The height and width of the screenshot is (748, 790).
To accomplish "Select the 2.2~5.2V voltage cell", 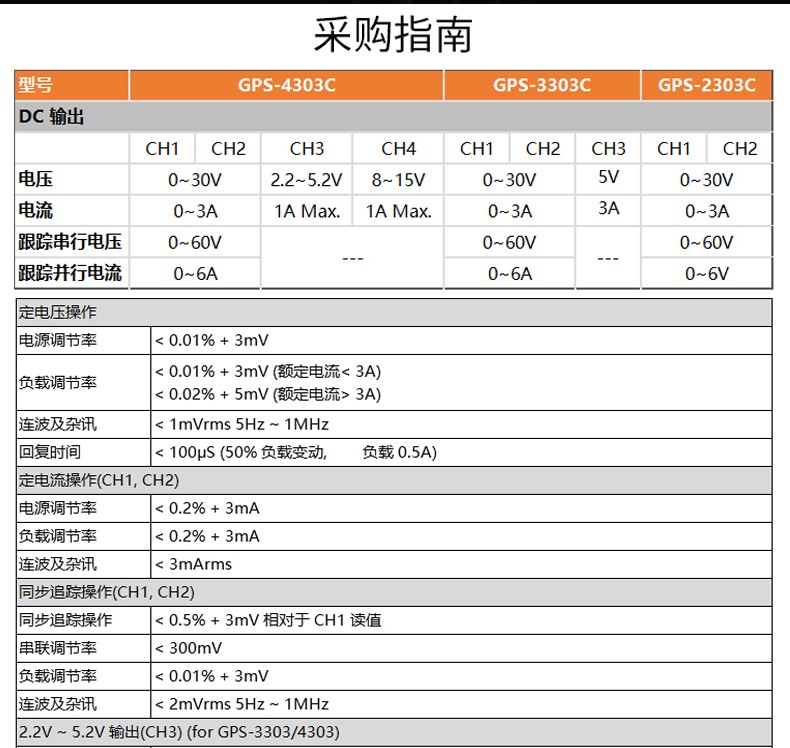I will 307,180.
